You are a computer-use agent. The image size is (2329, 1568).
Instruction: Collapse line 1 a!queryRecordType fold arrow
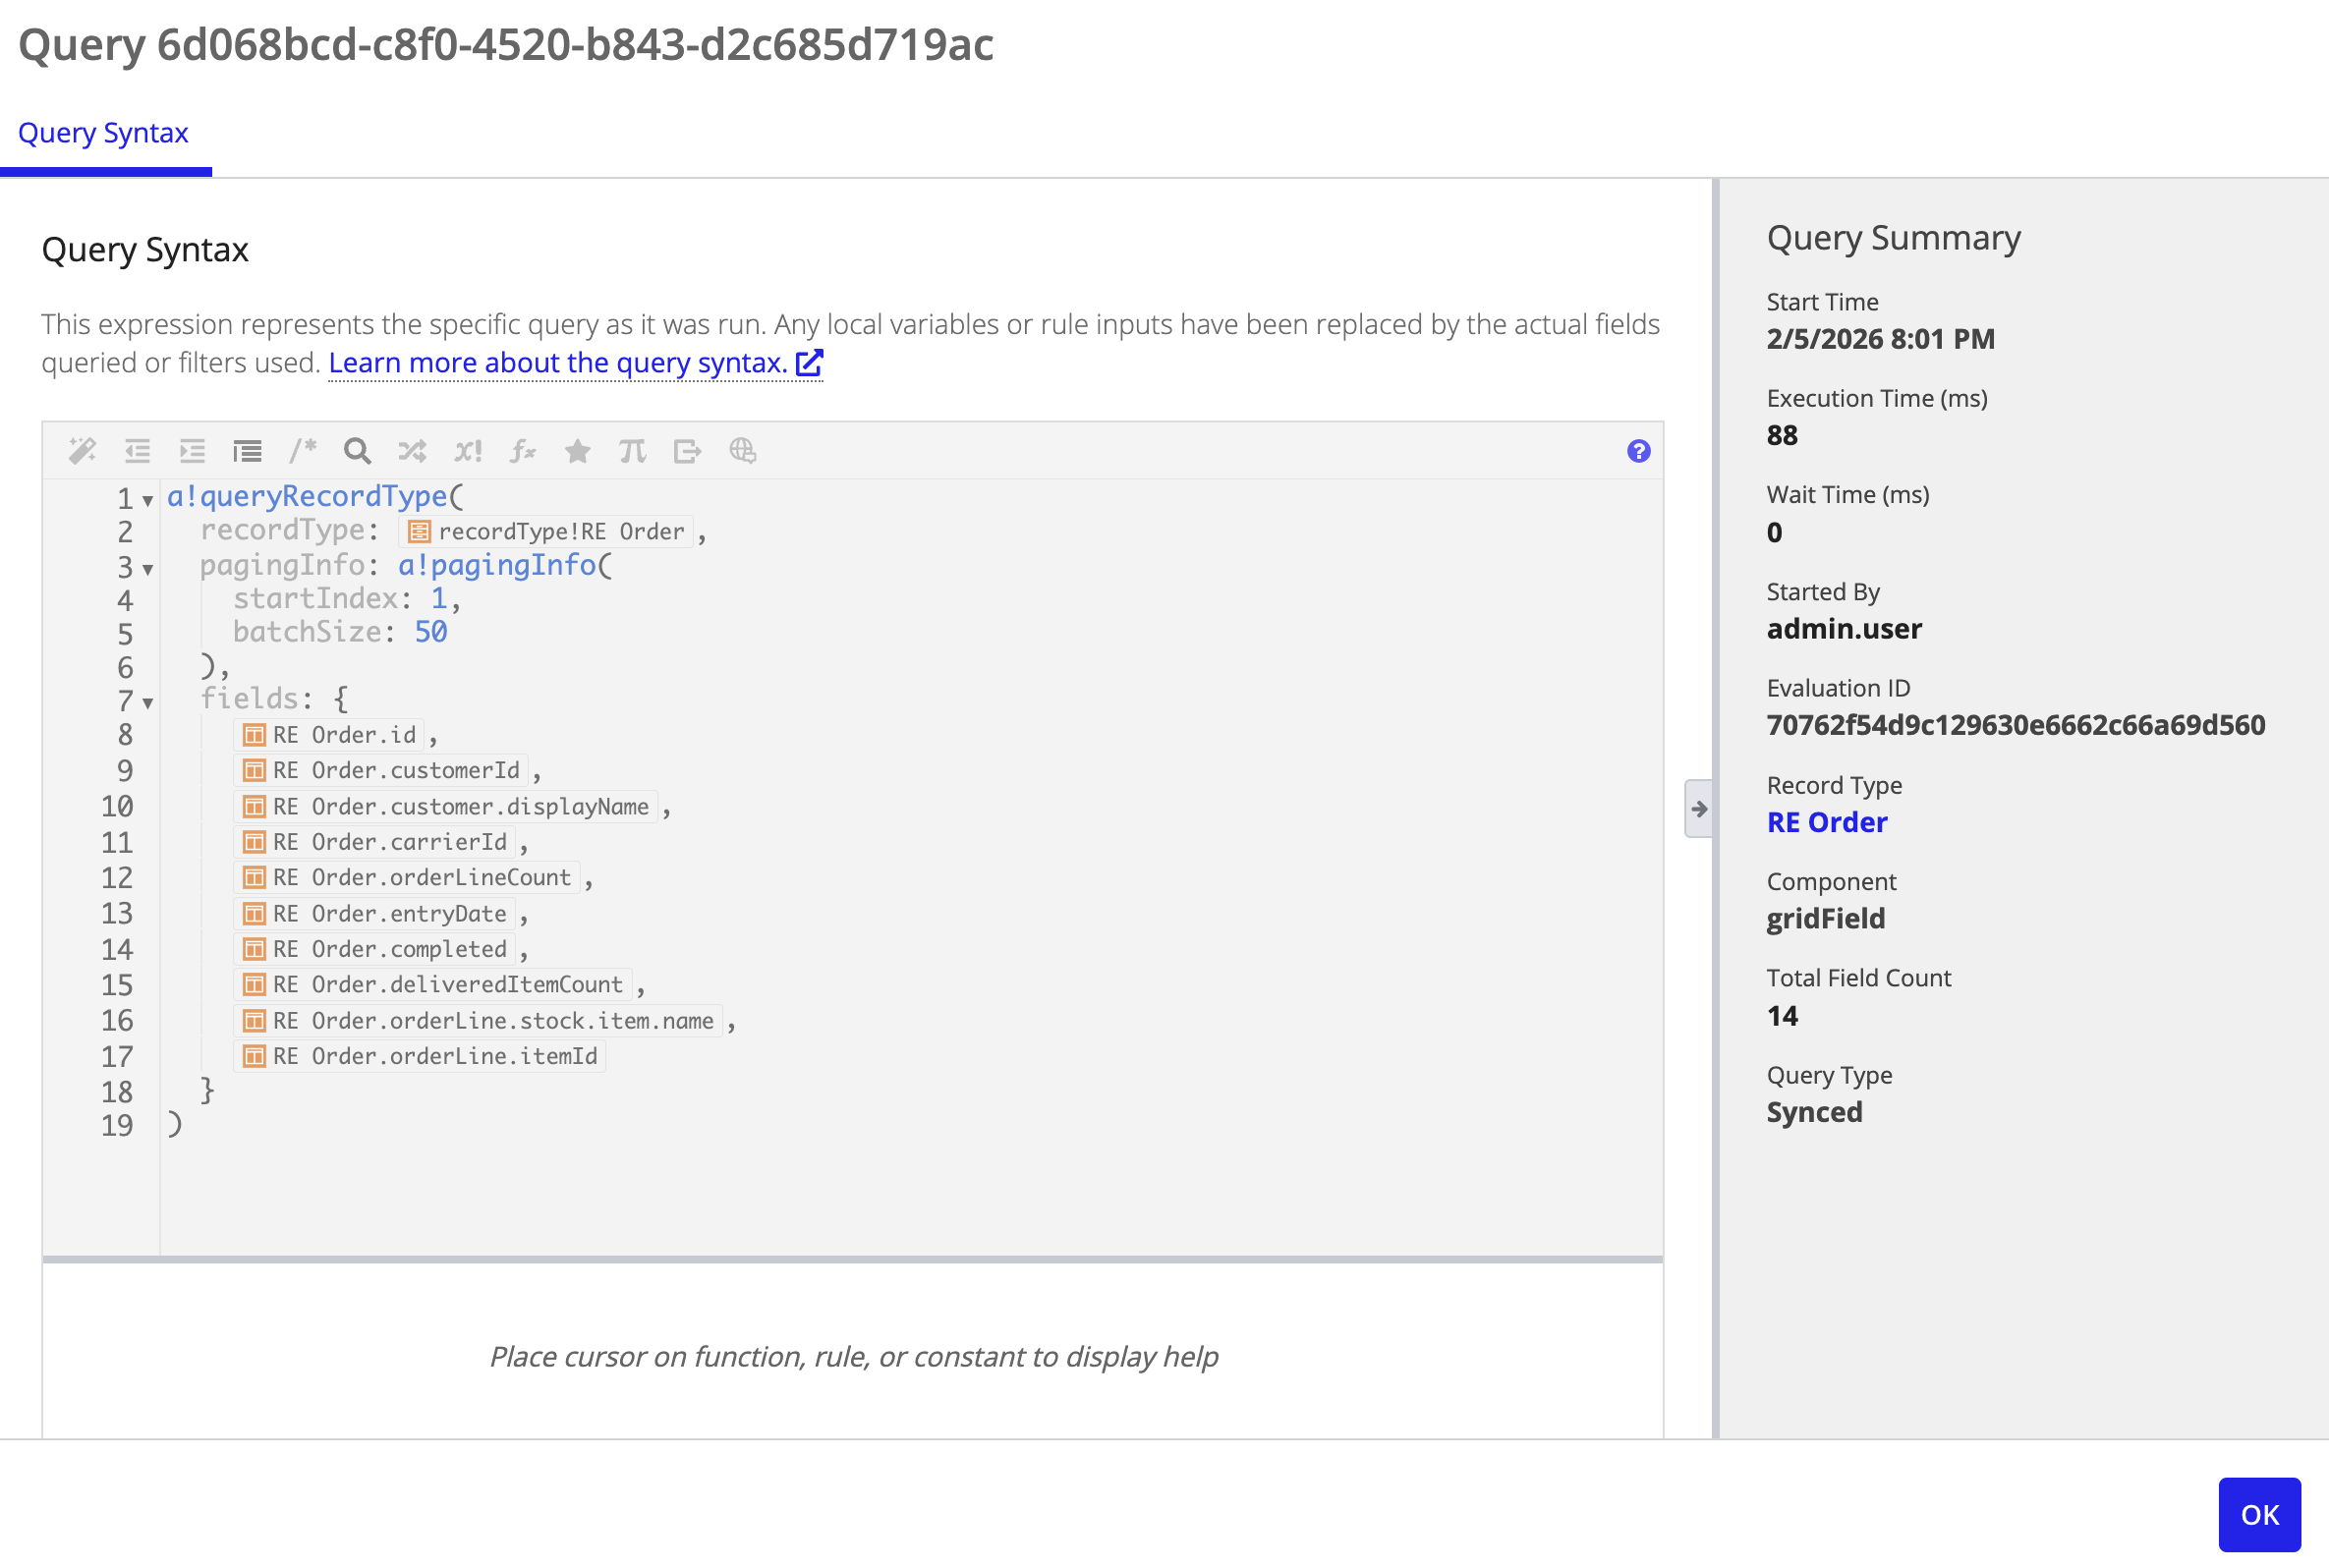(x=147, y=501)
